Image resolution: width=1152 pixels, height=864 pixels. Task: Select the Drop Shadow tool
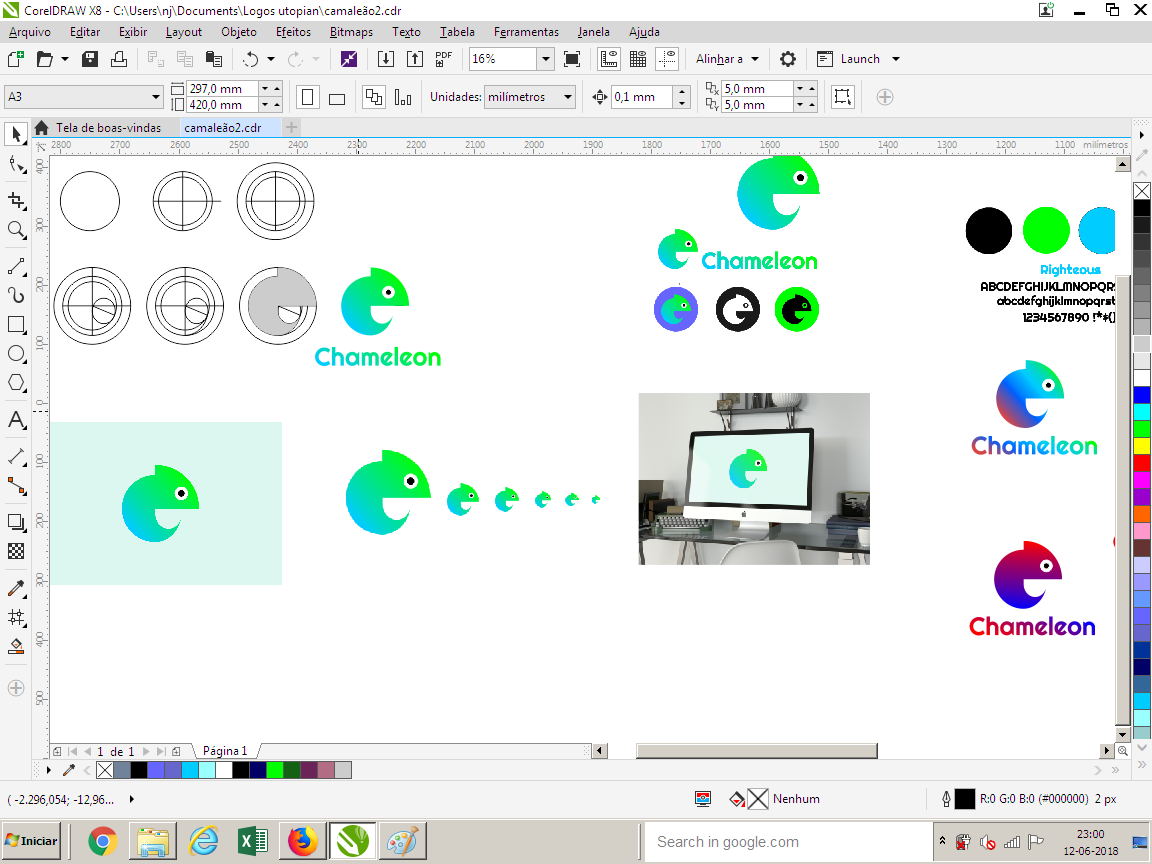click(x=16, y=522)
